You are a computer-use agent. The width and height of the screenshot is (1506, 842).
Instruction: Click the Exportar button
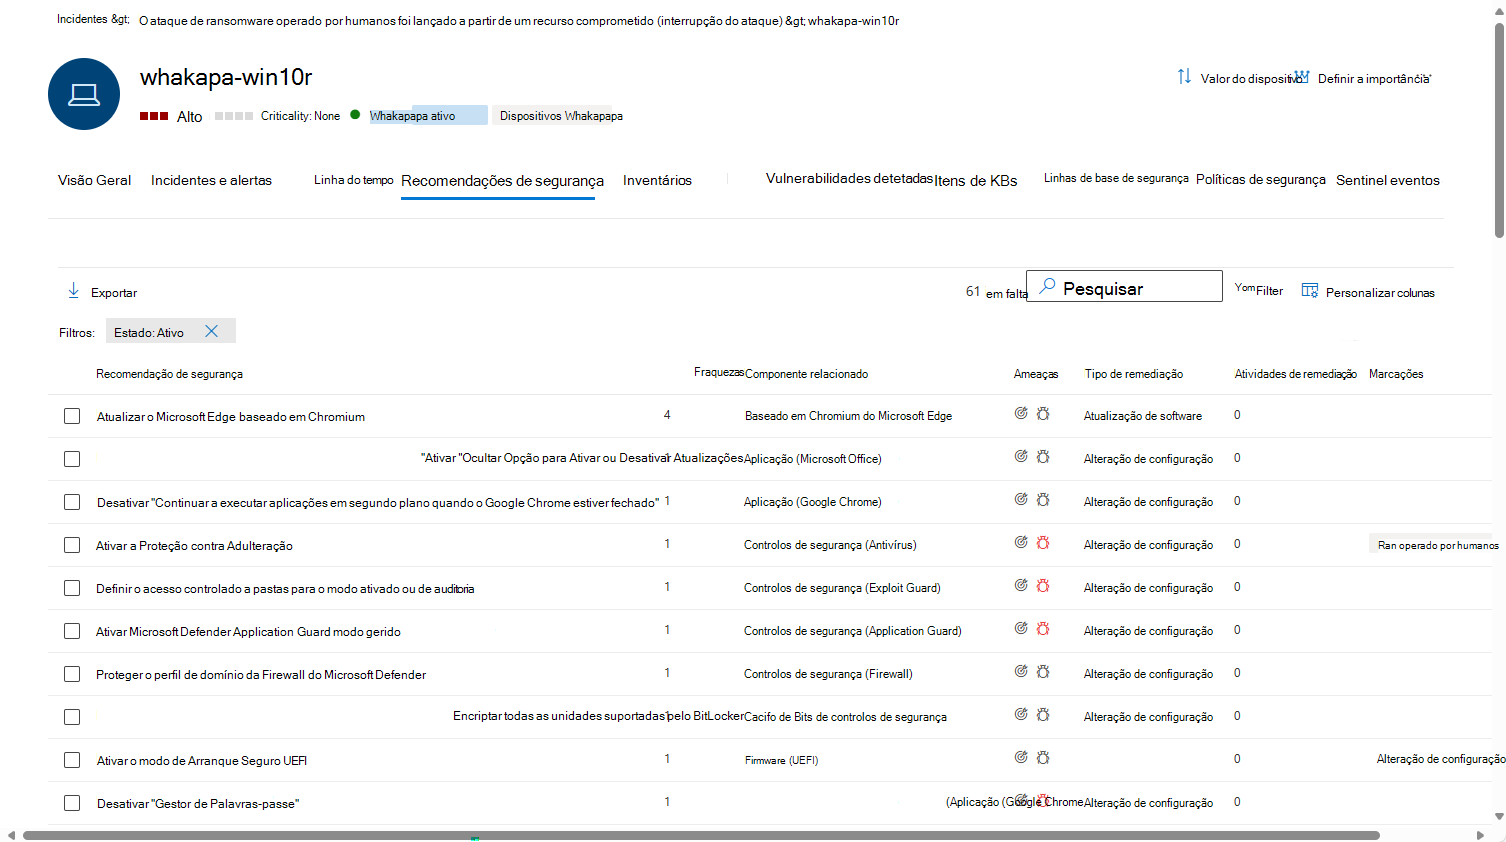(102, 292)
